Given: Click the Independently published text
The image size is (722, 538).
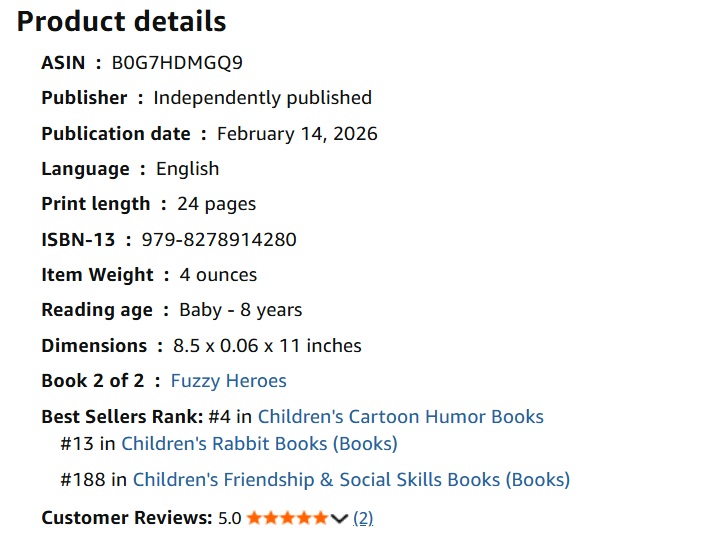Looking at the screenshot, I should coord(262,98).
